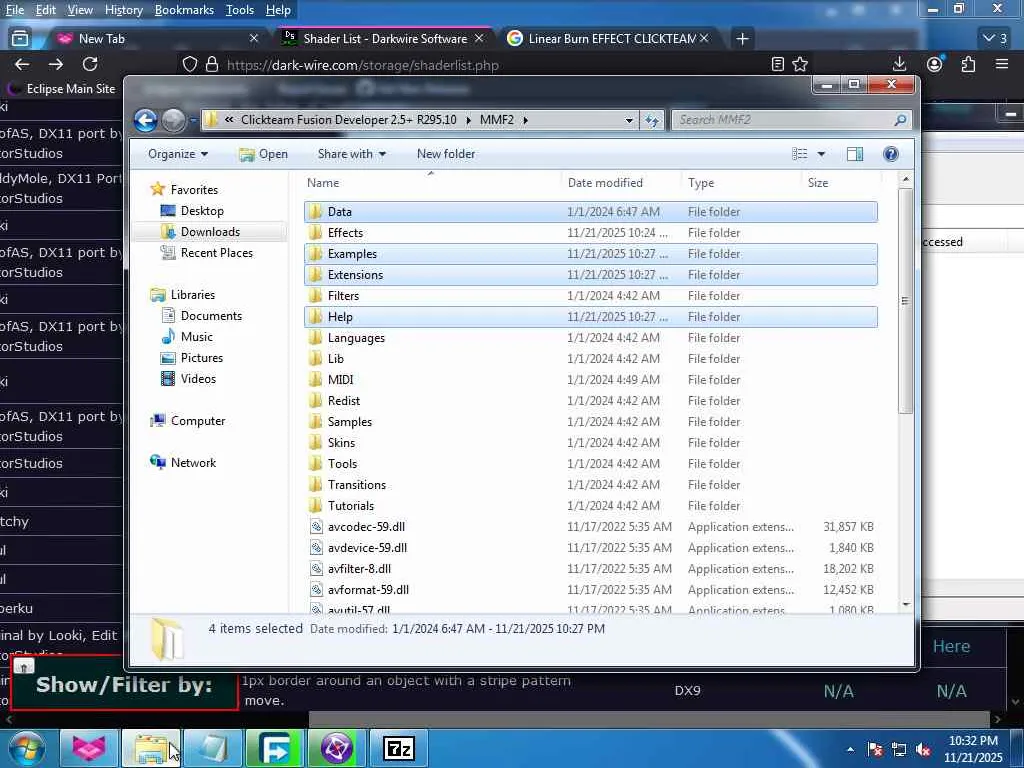Click the Firefox reload button
Image resolution: width=1024 pixels, height=768 pixels.
point(90,64)
